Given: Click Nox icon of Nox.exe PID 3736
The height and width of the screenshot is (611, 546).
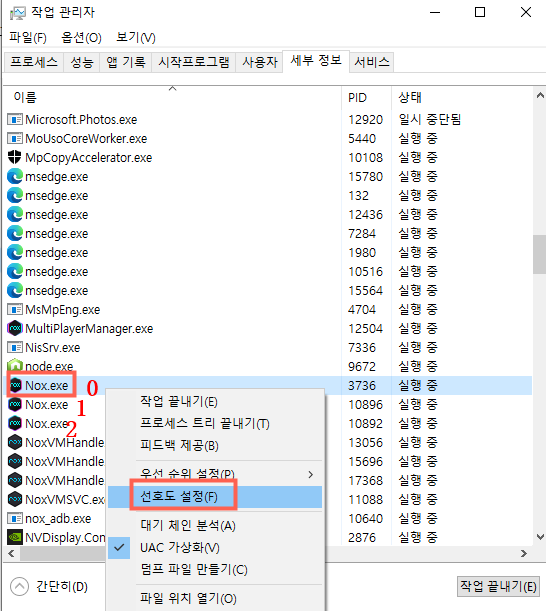Looking at the screenshot, I should [x=15, y=385].
